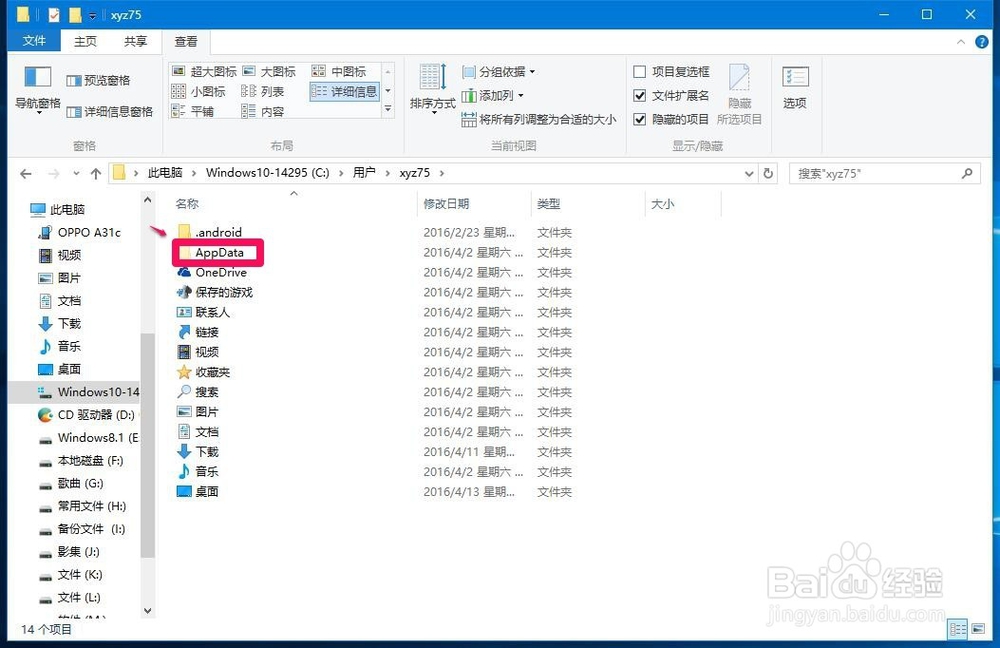The width and height of the screenshot is (1000, 648).
Task: Click the refresh button in address bar
Action: 768,172
